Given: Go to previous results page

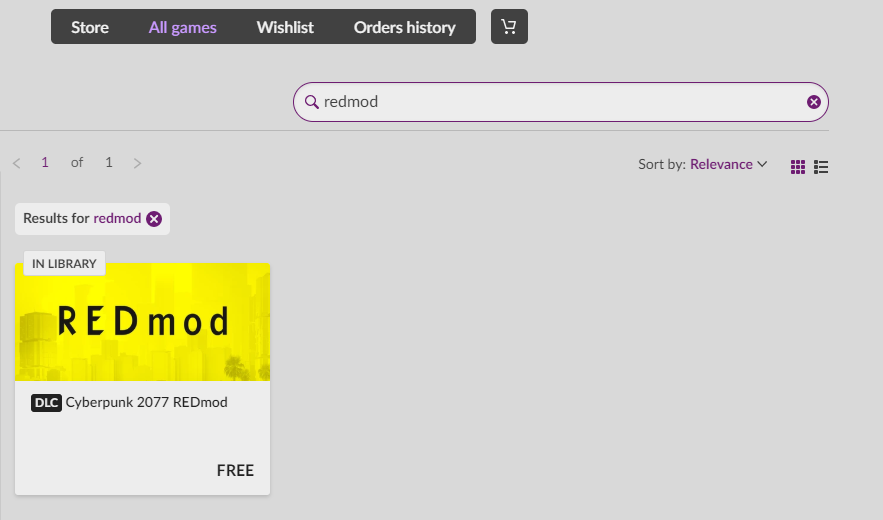Looking at the screenshot, I should [17, 163].
